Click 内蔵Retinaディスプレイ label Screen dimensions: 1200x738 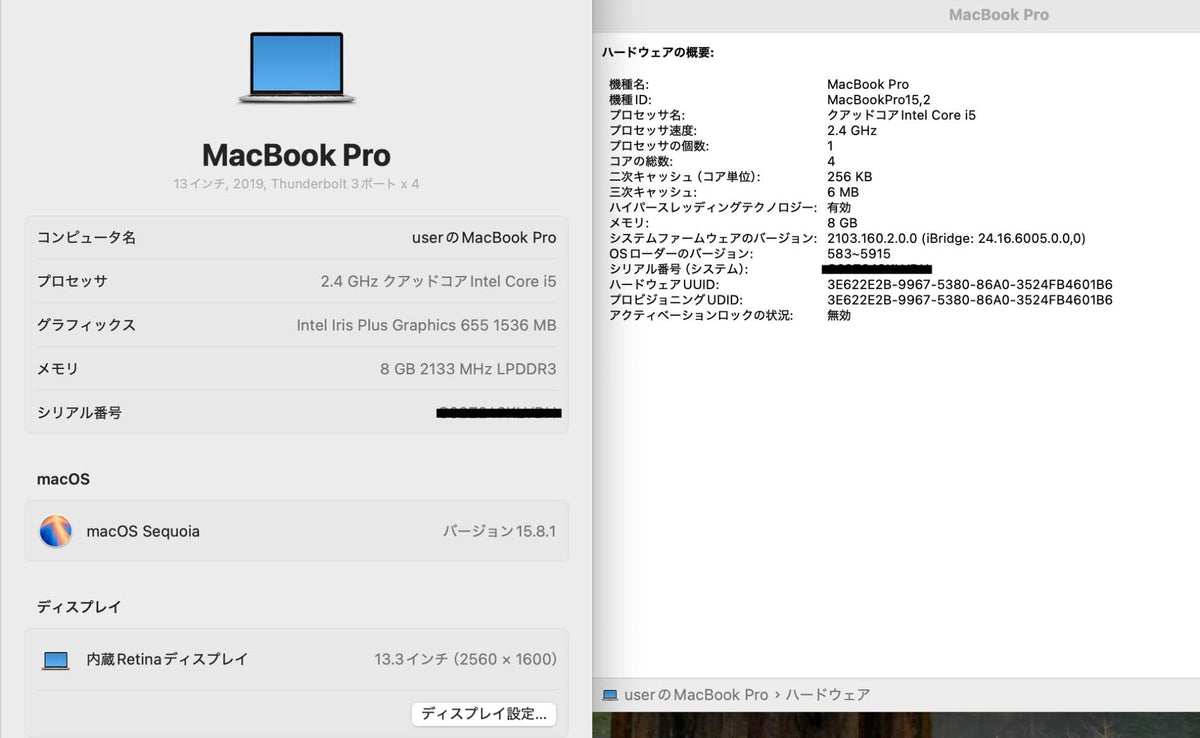click(x=167, y=660)
